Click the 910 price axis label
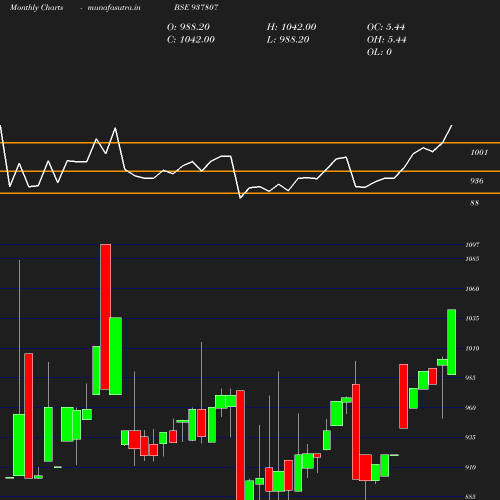Viewport: 500px width, 500px height. point(470,468)
